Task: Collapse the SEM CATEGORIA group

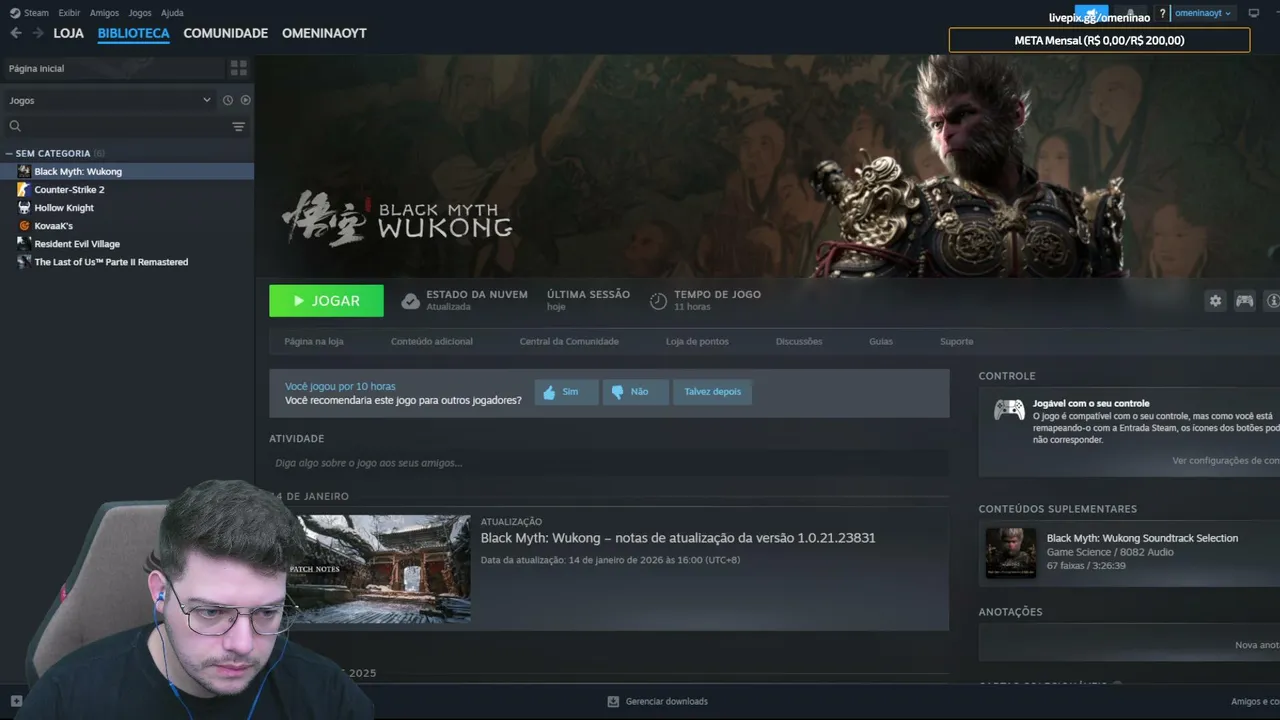Action: click(x=10, y=153)
